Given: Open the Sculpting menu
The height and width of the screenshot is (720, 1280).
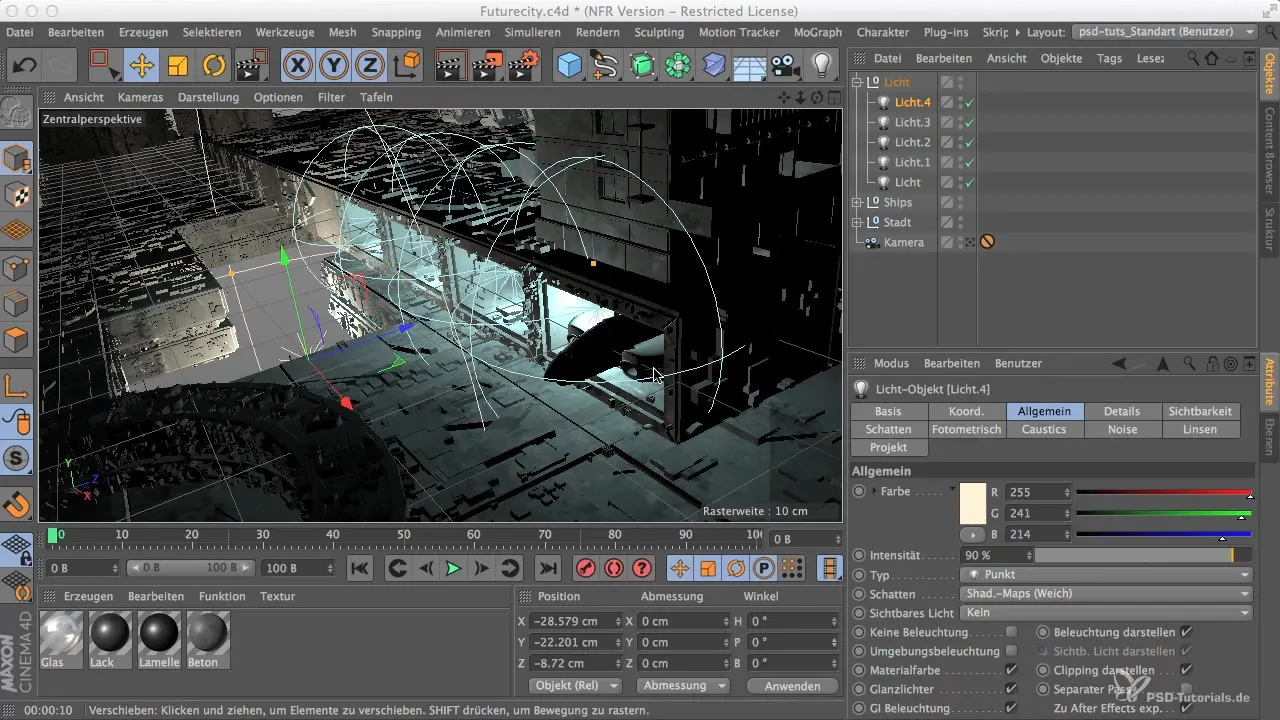Looking at the screenshot, I should [659, 32].
